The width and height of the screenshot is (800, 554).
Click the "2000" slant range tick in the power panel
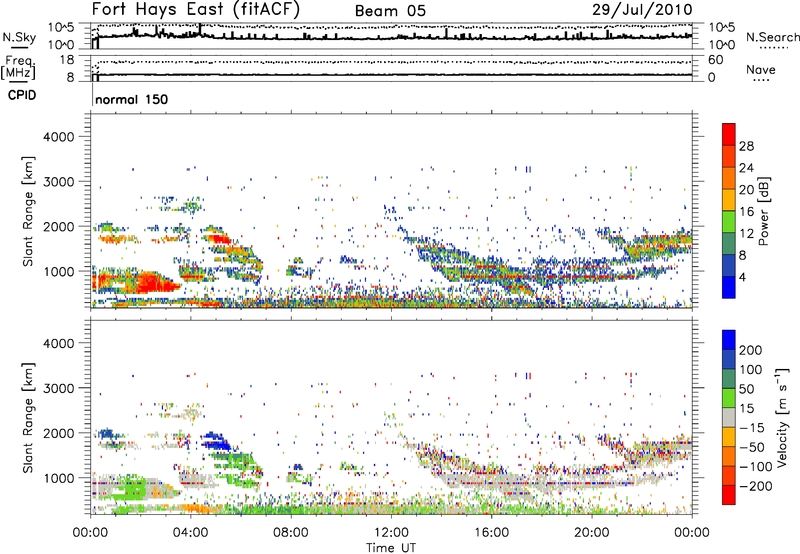click(58, 226)
